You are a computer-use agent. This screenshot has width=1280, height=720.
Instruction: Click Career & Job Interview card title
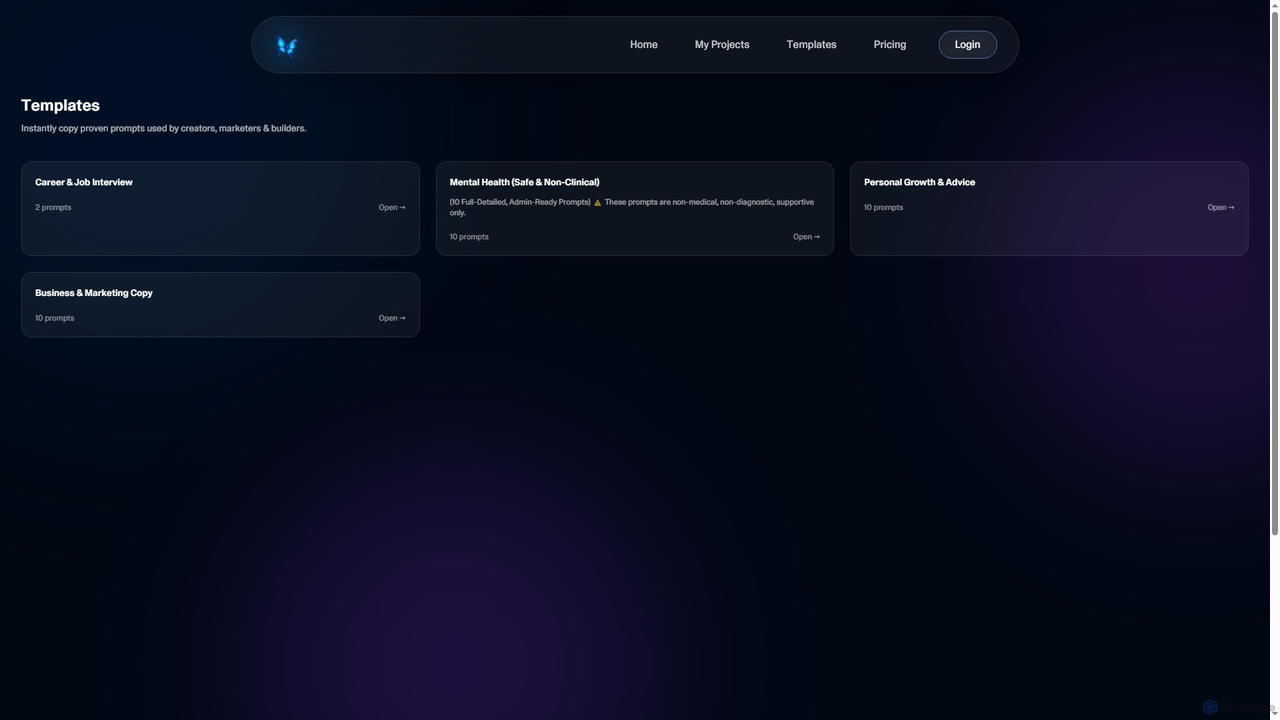pyautogui.click(x=84, y=182)
